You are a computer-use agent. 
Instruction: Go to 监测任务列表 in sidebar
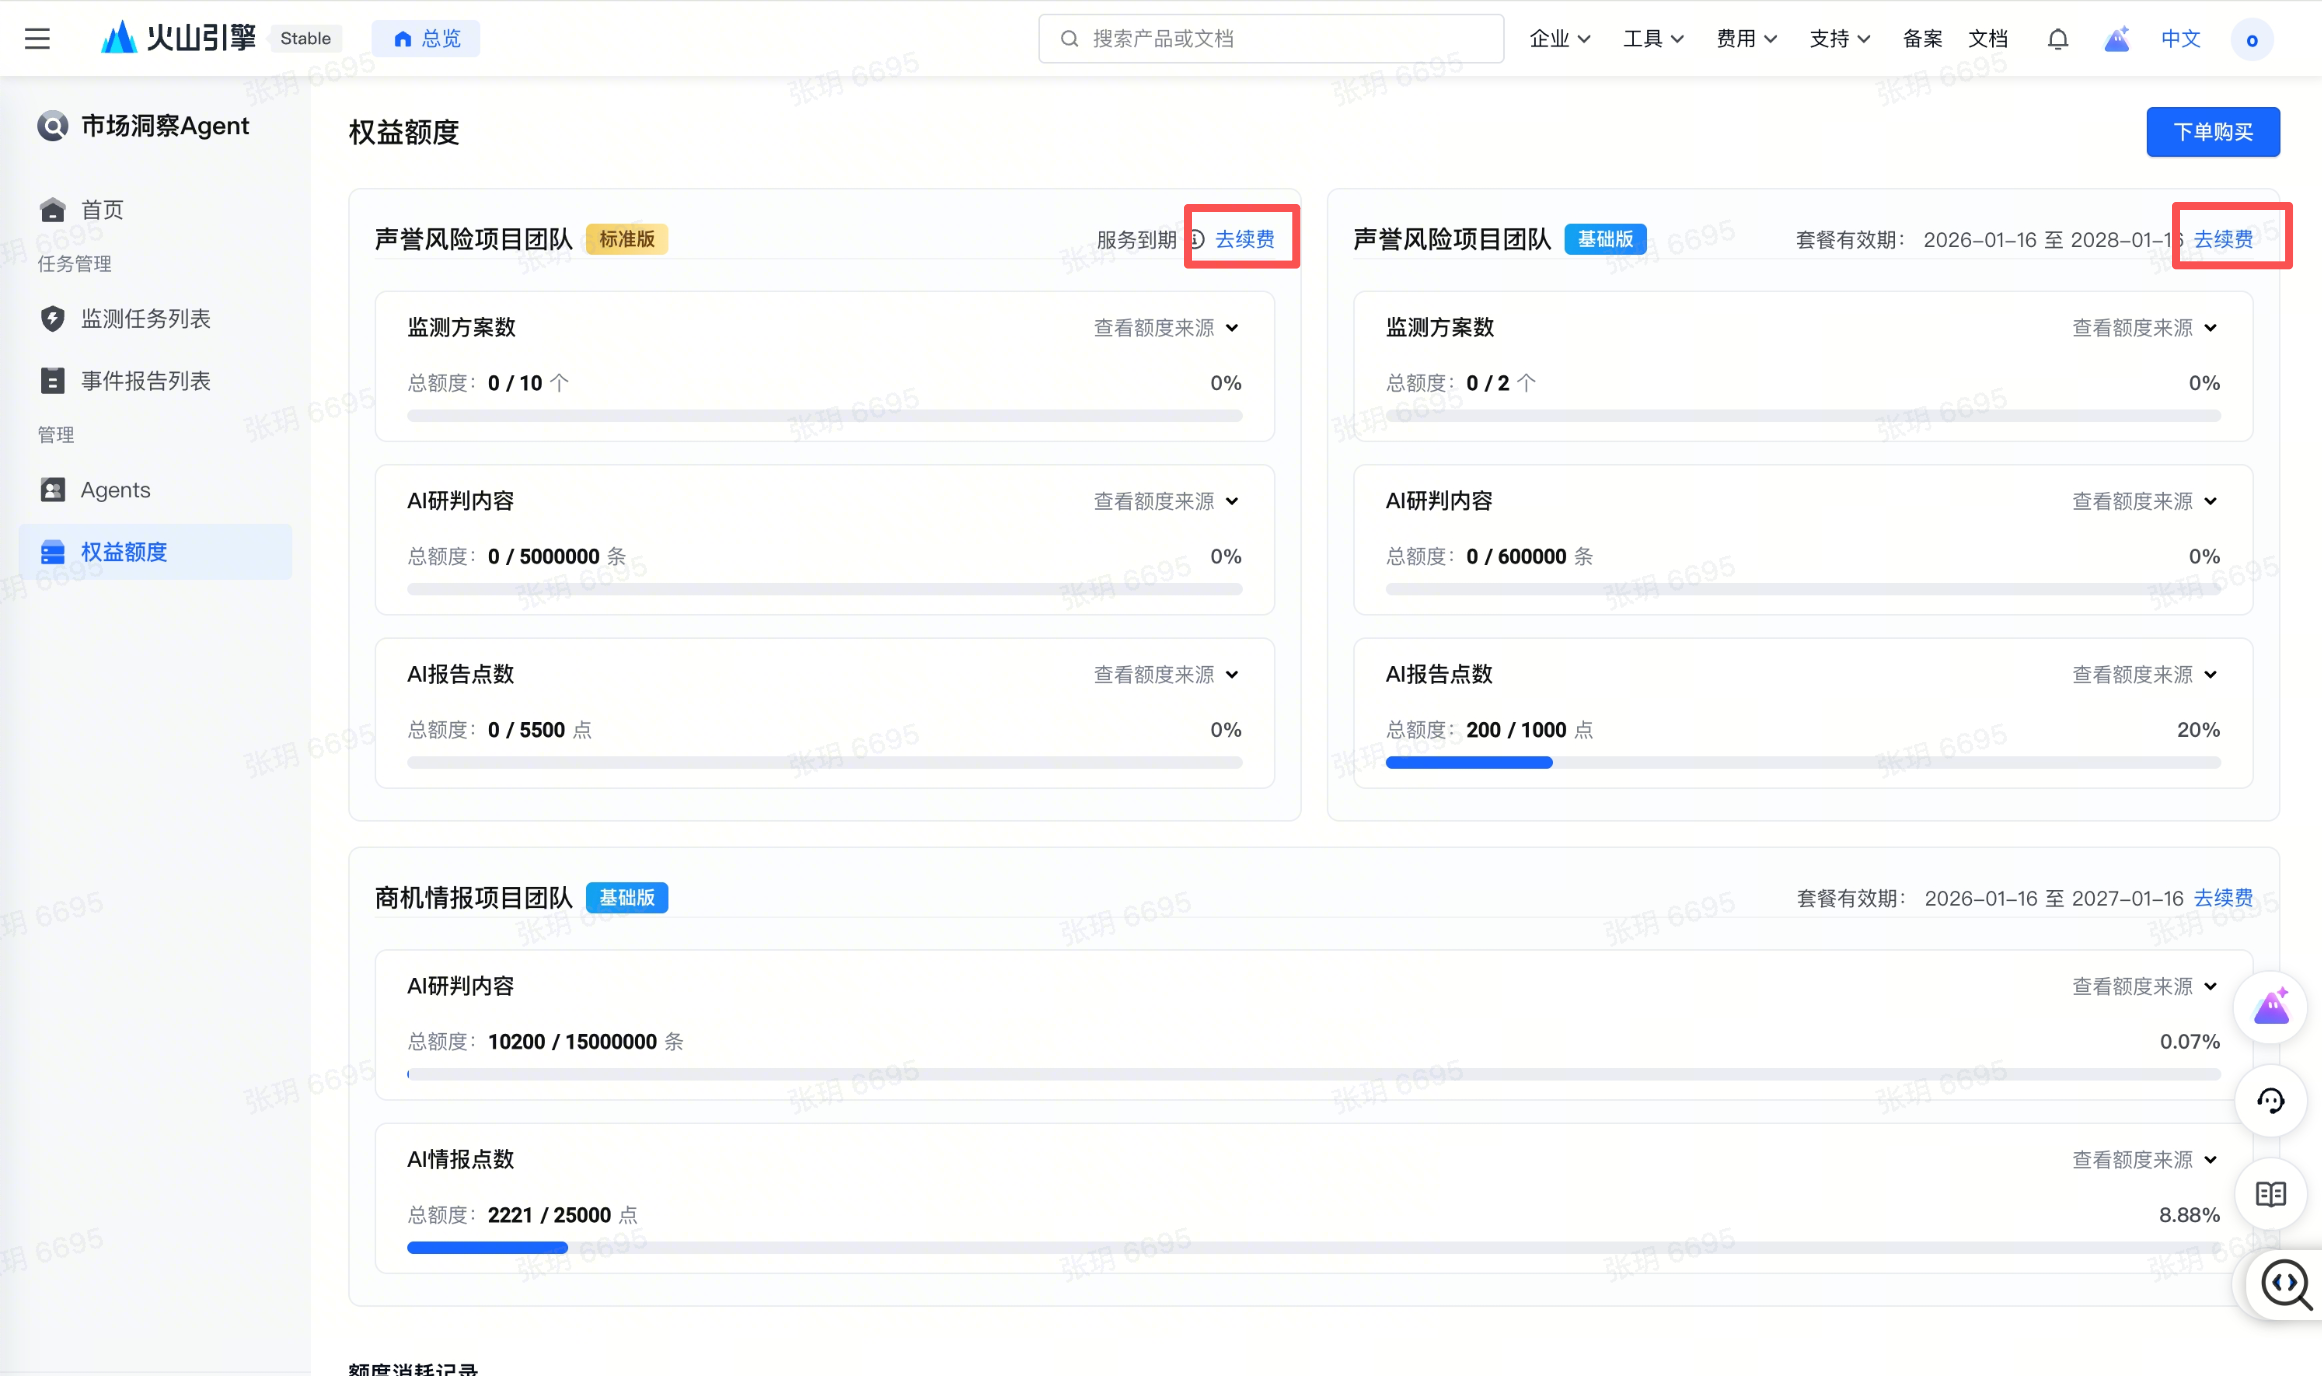(145, 319)
